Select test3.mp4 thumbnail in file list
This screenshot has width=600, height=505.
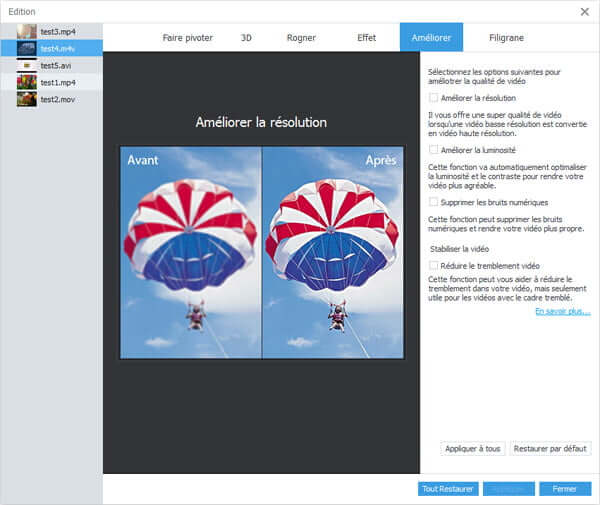(26, 31)
